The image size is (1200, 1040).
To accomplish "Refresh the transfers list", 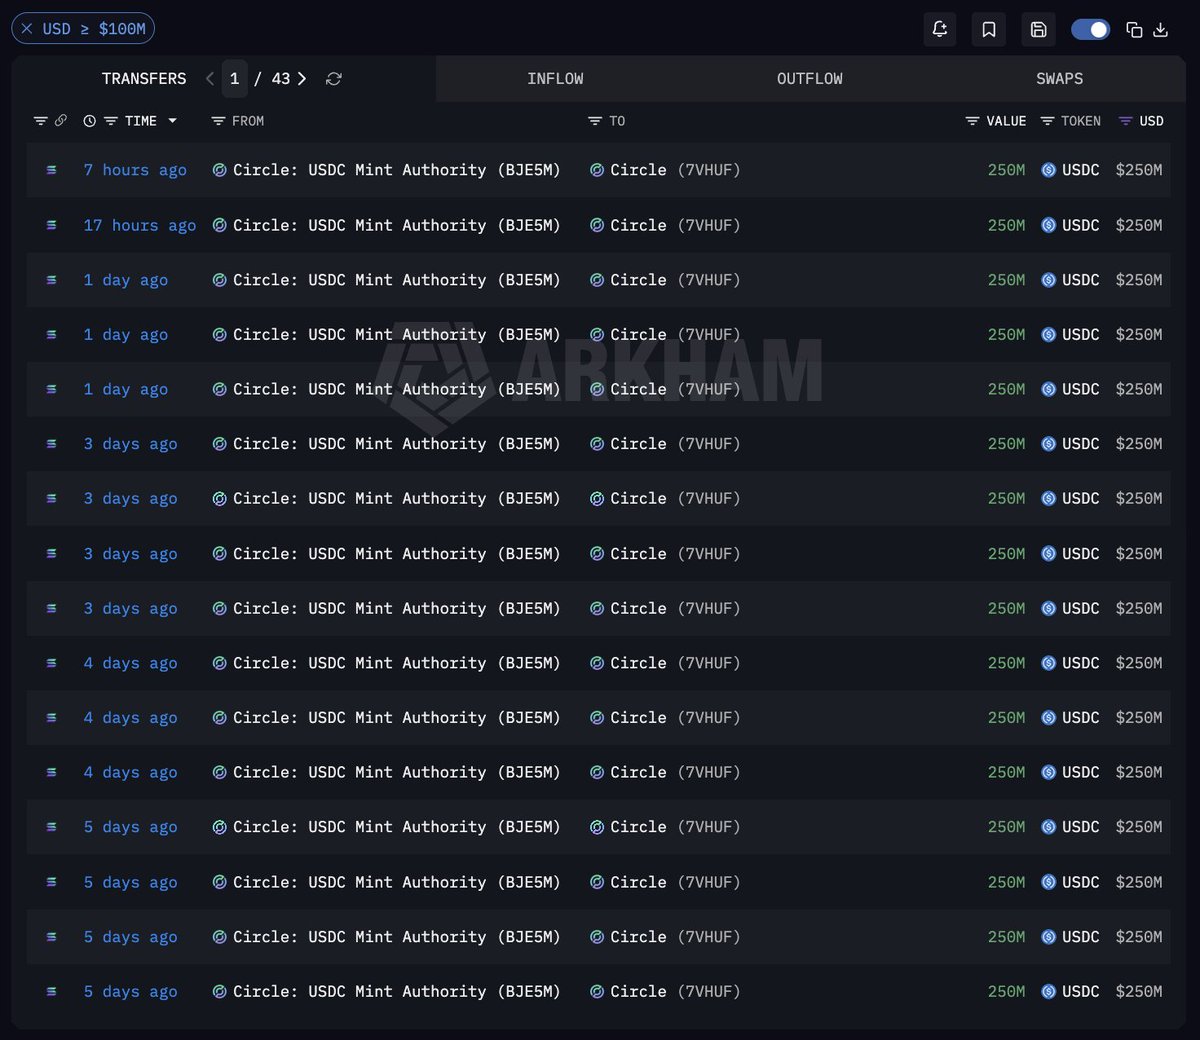I will tap(334, 78).
